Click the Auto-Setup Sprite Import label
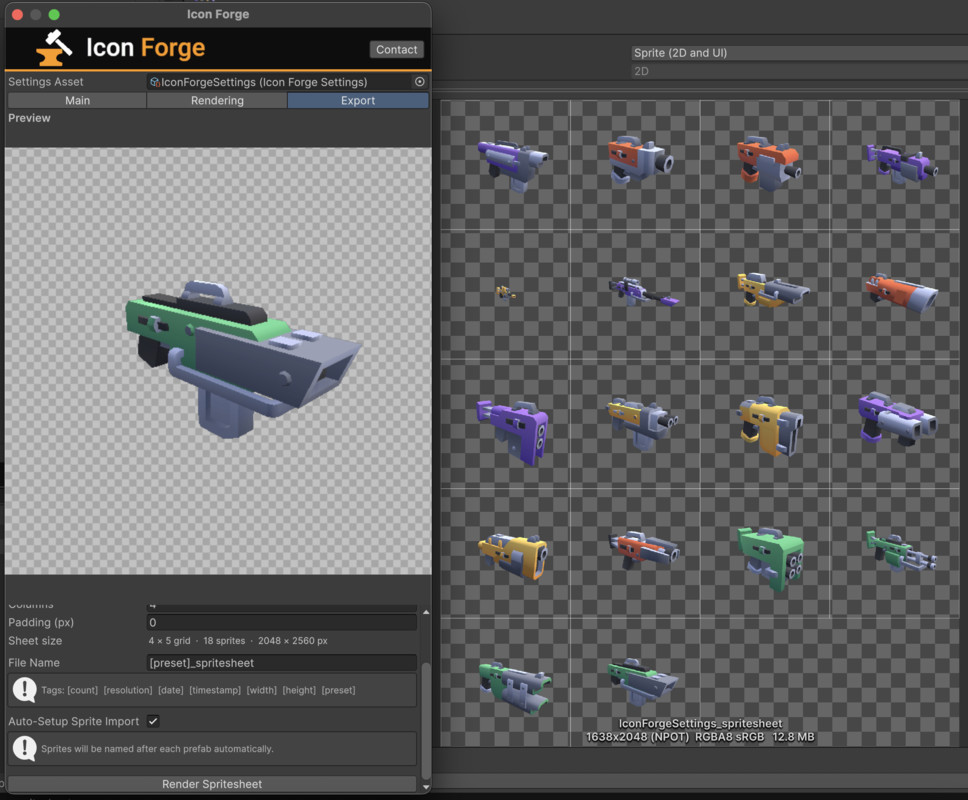Viewport: 968px width, 800px height. (x=73, y=721)
